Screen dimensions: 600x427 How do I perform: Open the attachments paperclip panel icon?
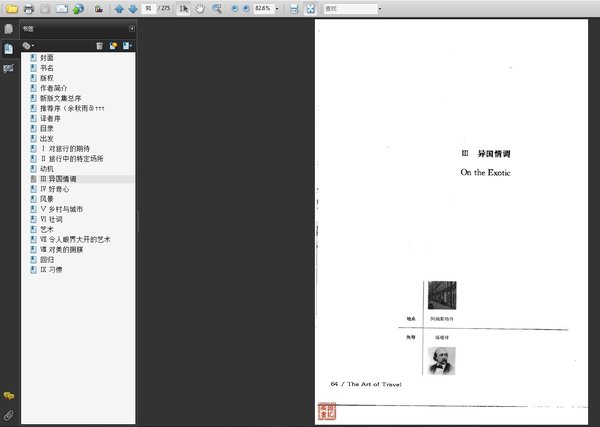tap(8, 415)
